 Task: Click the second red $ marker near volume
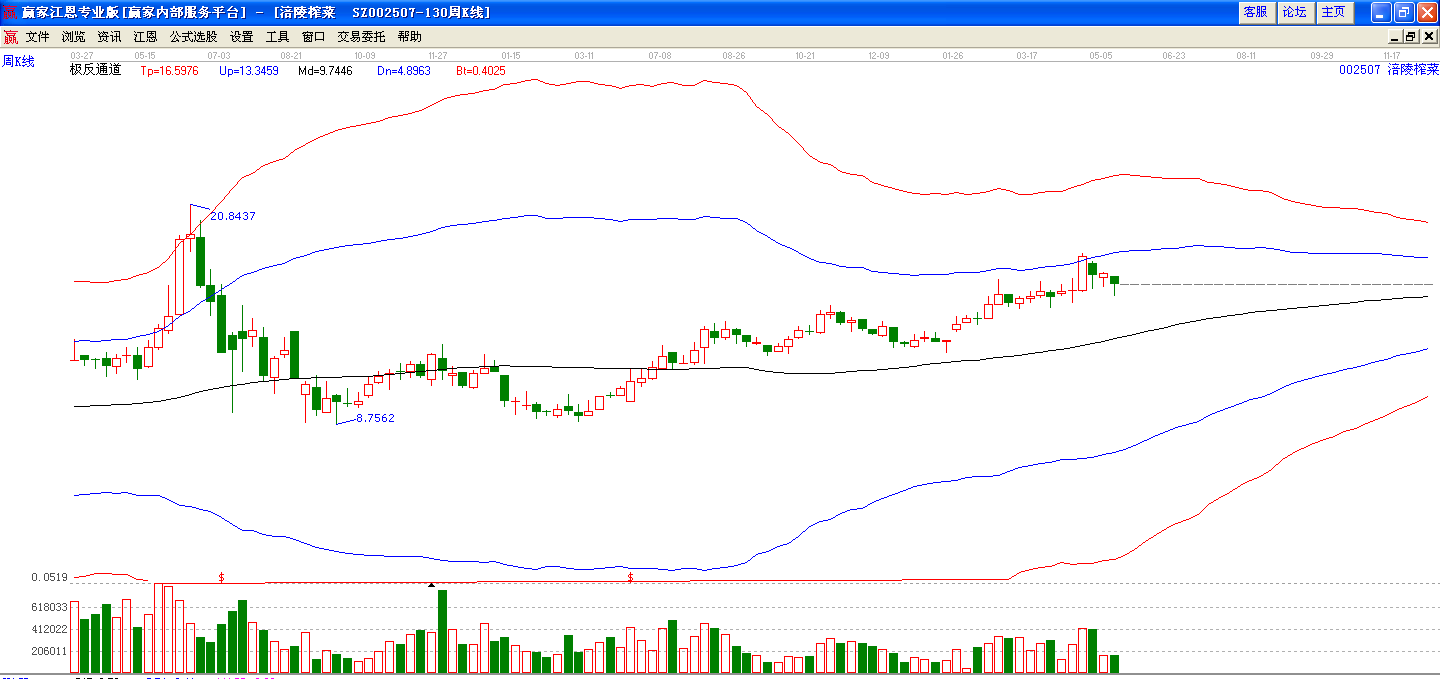click(630, 578)
